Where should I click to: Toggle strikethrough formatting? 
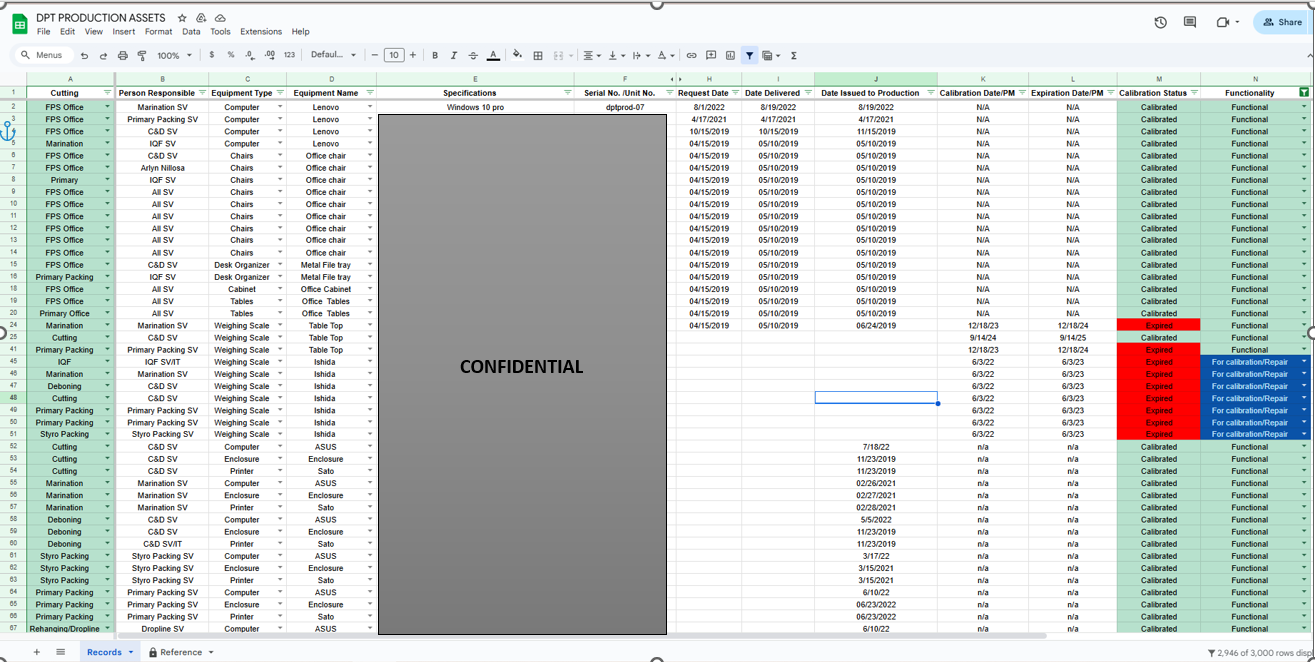pos(473,56)
